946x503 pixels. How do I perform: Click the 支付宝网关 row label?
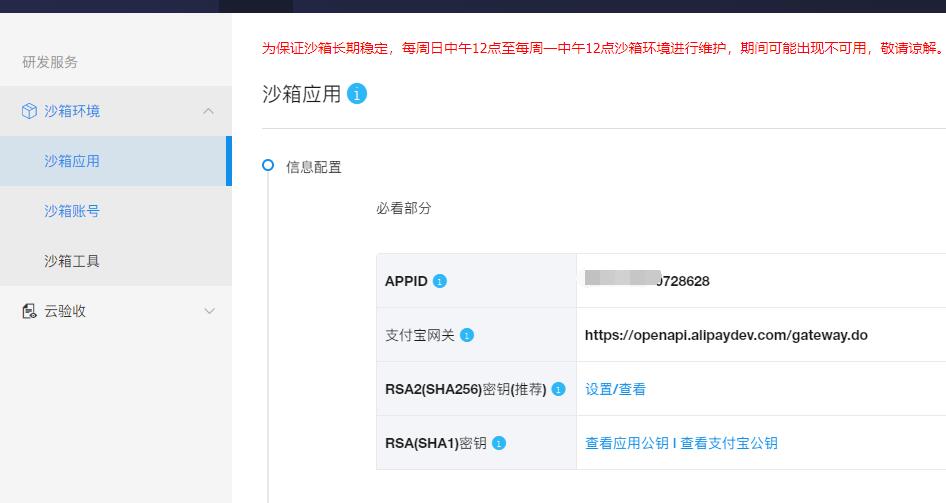[x=420, y=335]
